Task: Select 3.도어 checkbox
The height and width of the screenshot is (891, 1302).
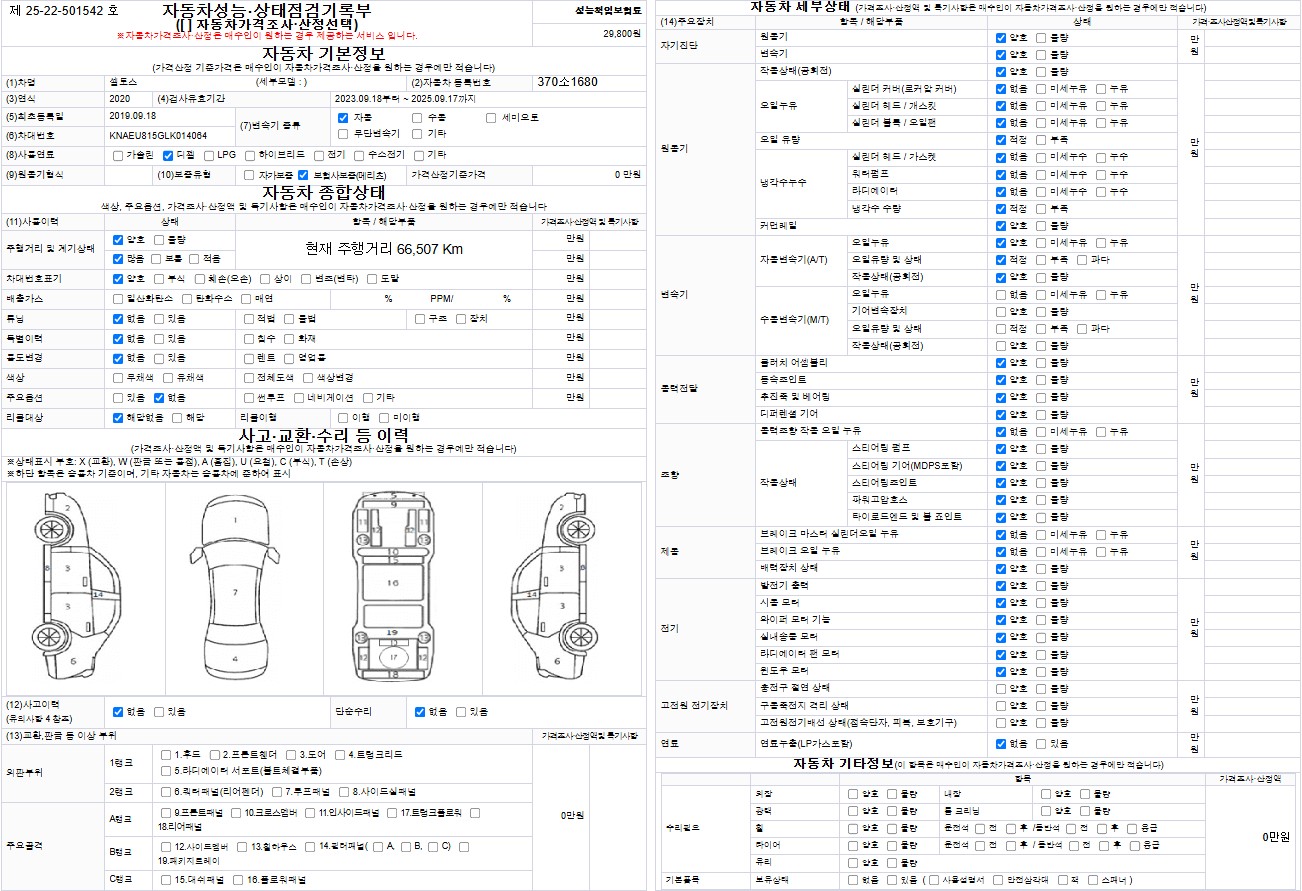Action: (x=291, y=754)
